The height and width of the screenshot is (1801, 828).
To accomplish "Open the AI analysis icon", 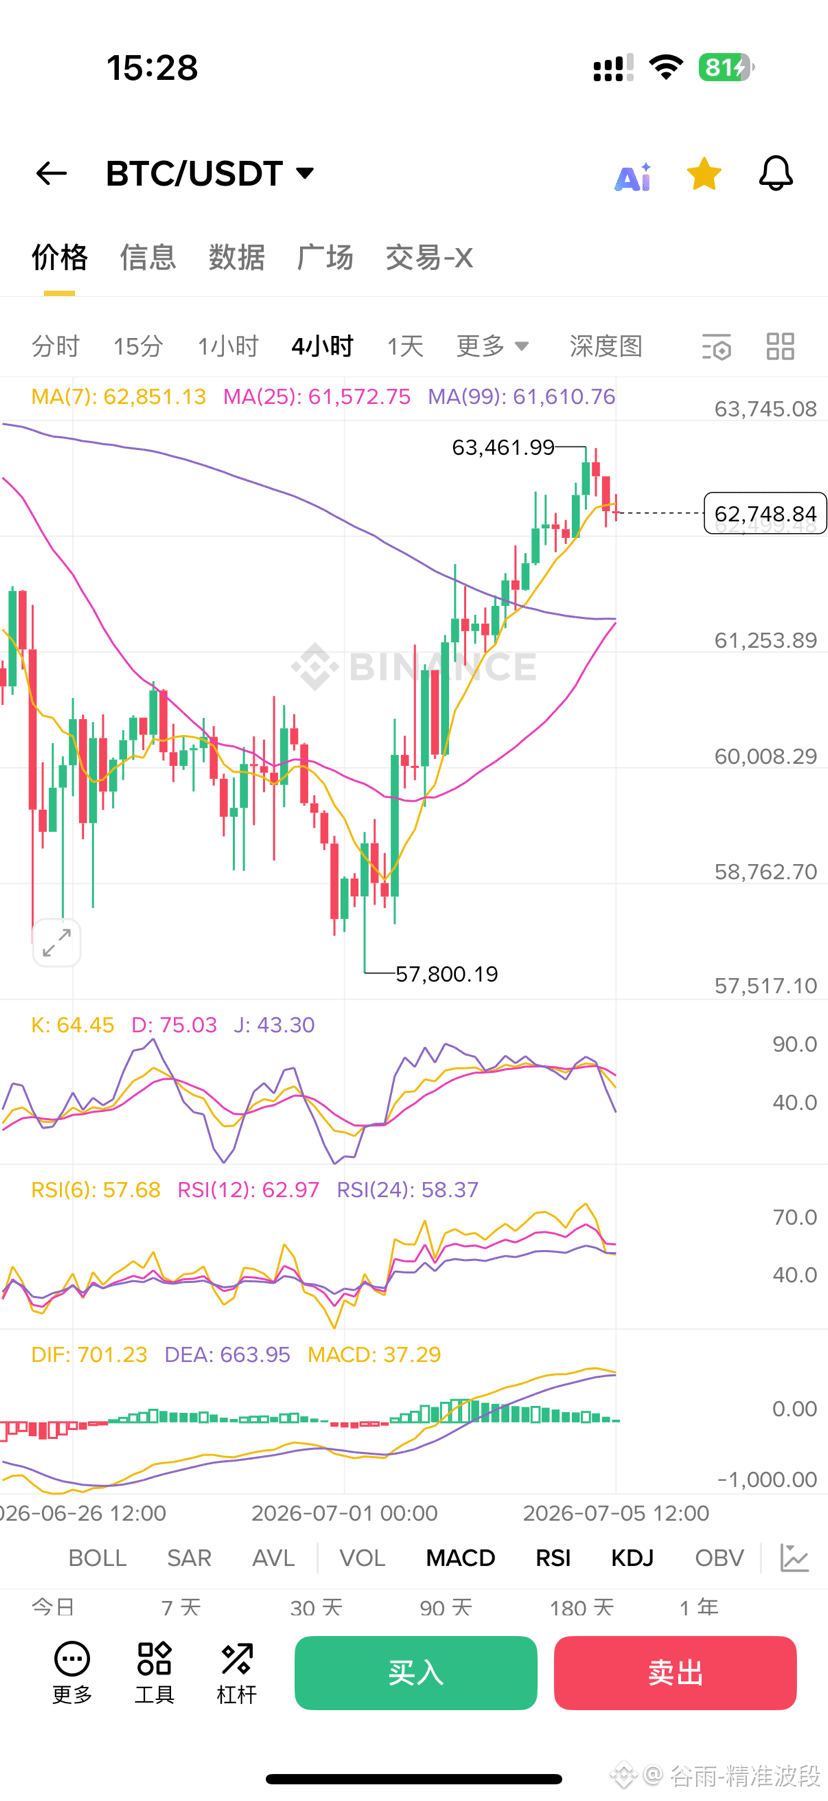I will point(632,176).
